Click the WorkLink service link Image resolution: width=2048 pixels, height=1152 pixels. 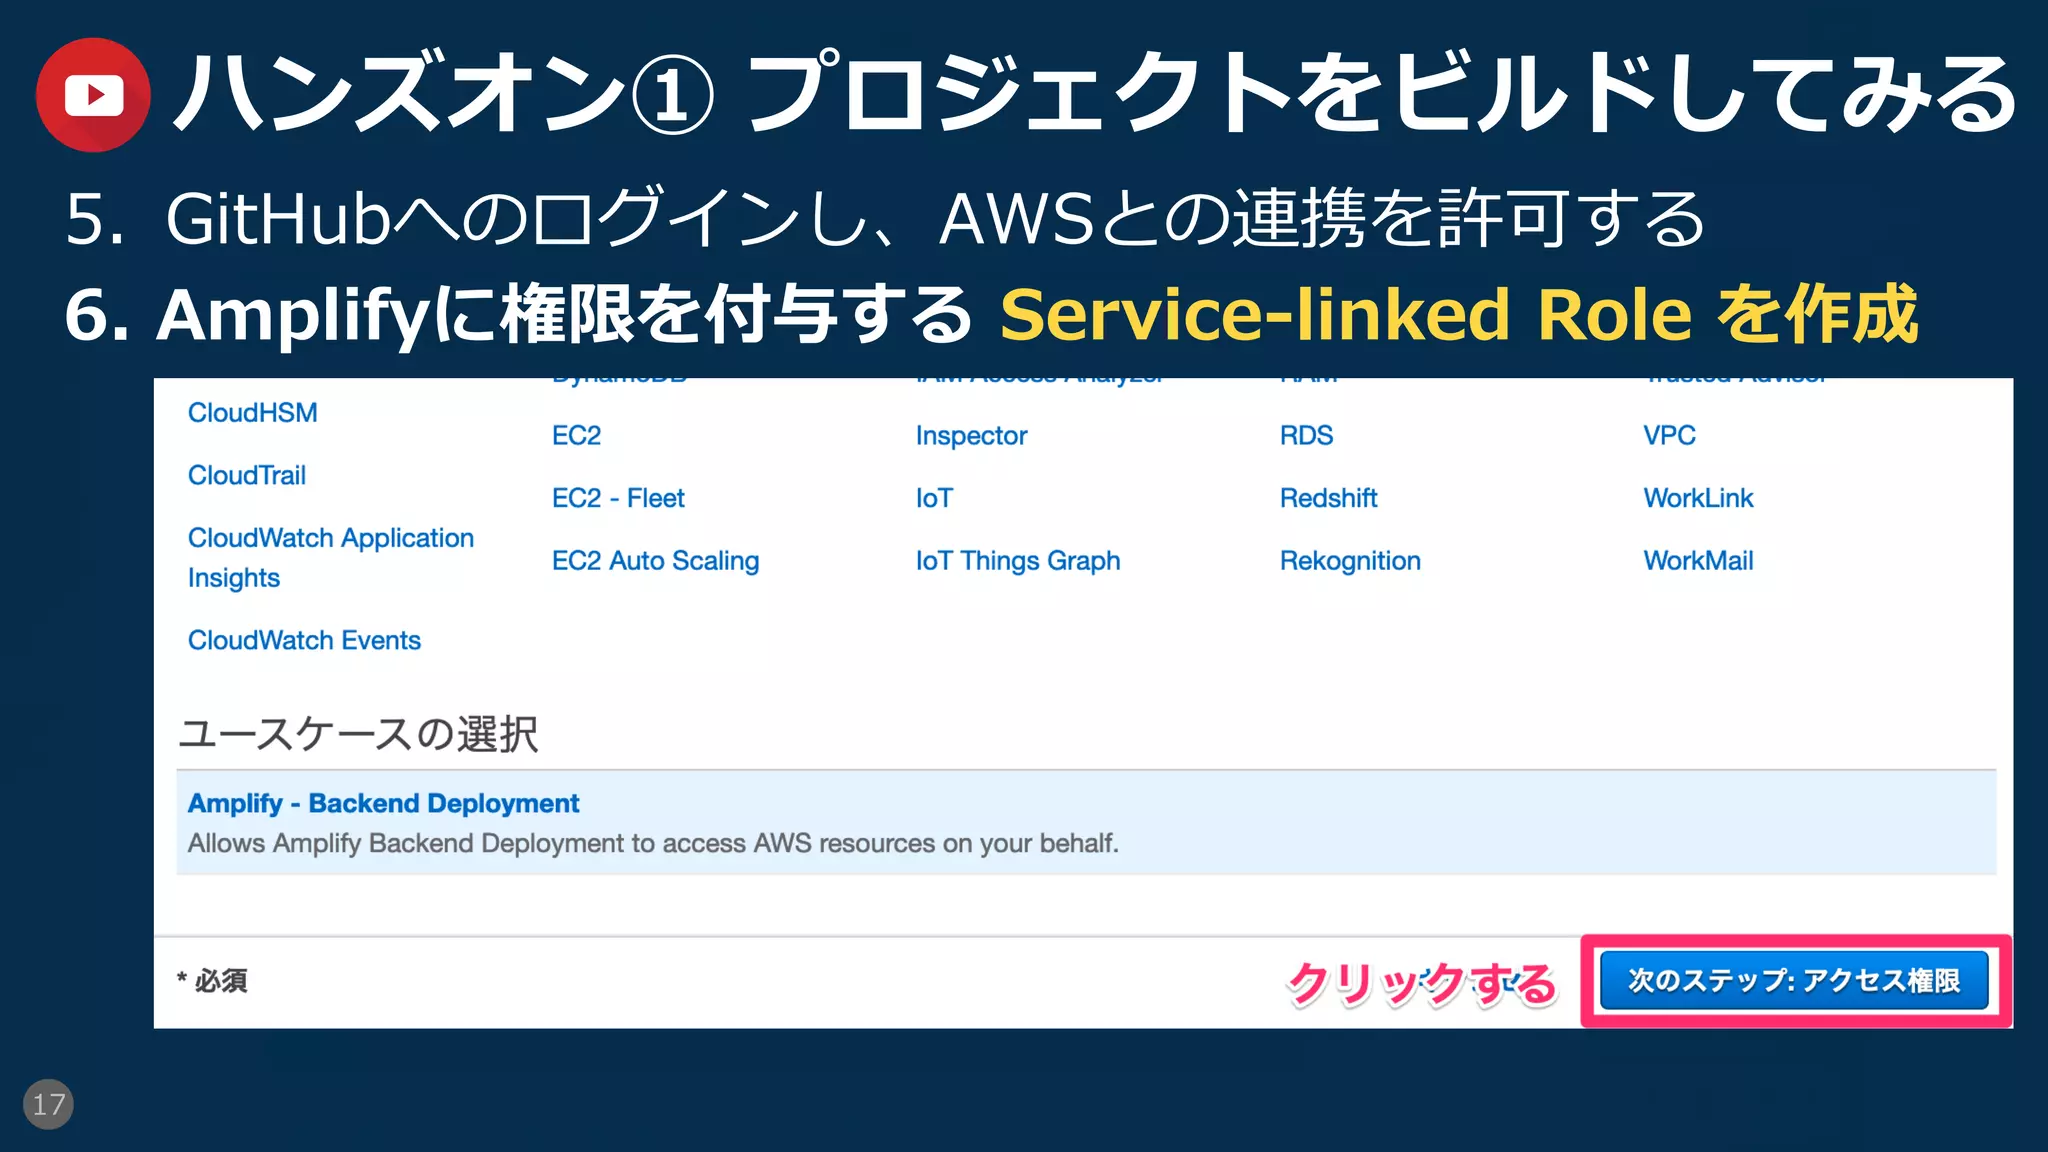[x=1698, y=499]
